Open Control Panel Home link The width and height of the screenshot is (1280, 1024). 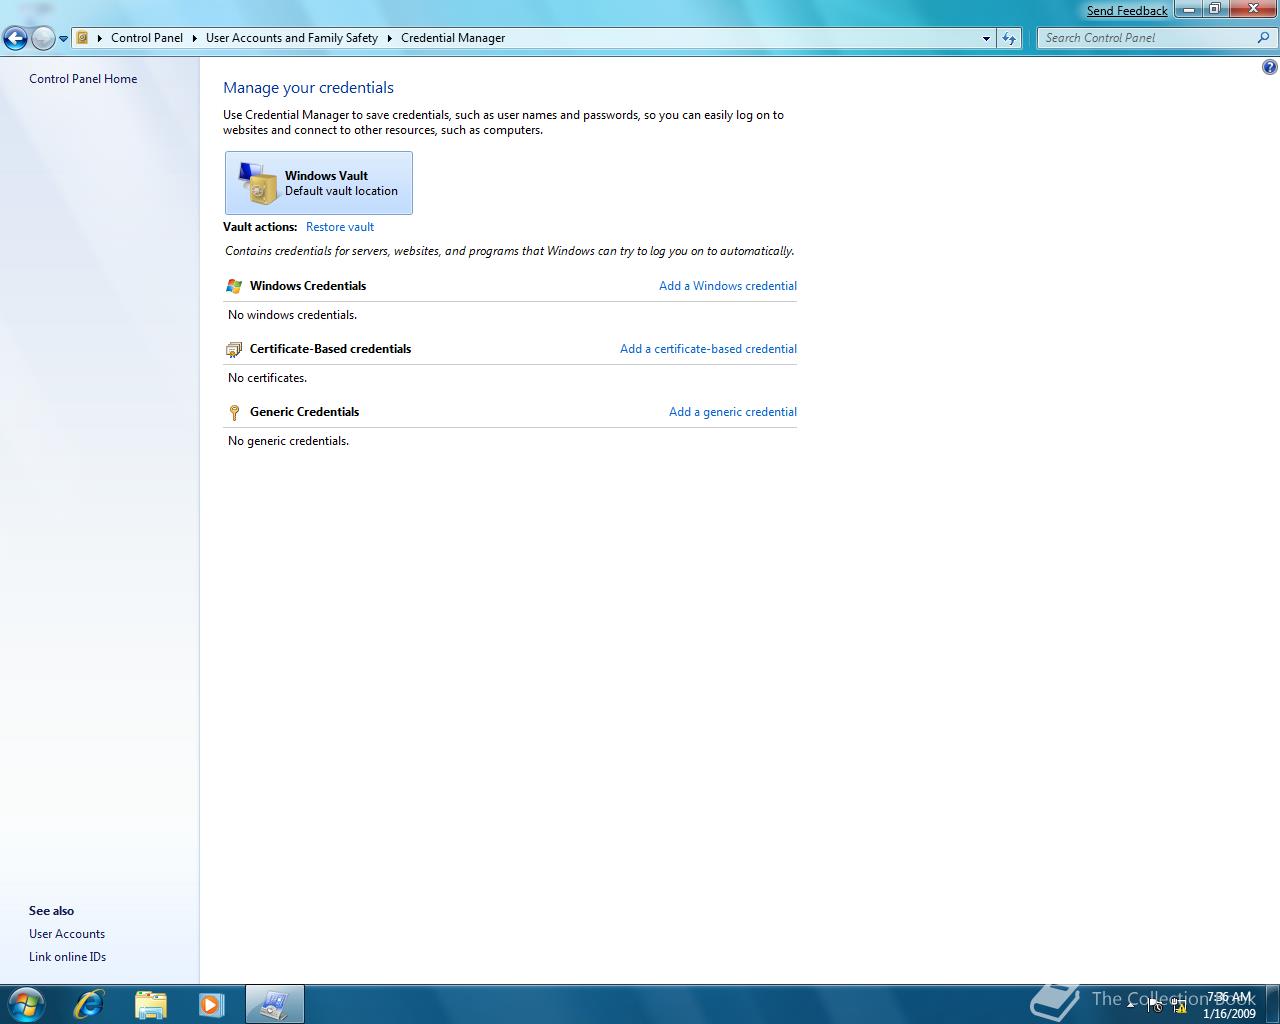point(83,79)
